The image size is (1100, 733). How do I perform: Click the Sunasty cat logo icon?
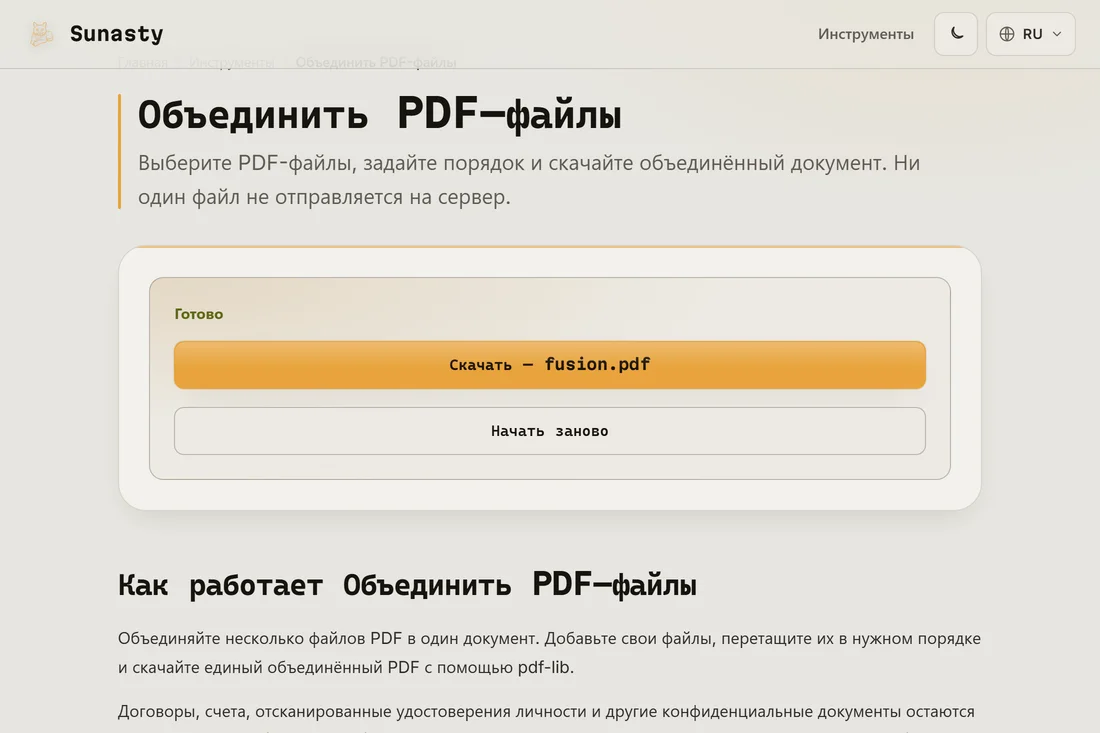pos(41,34)
